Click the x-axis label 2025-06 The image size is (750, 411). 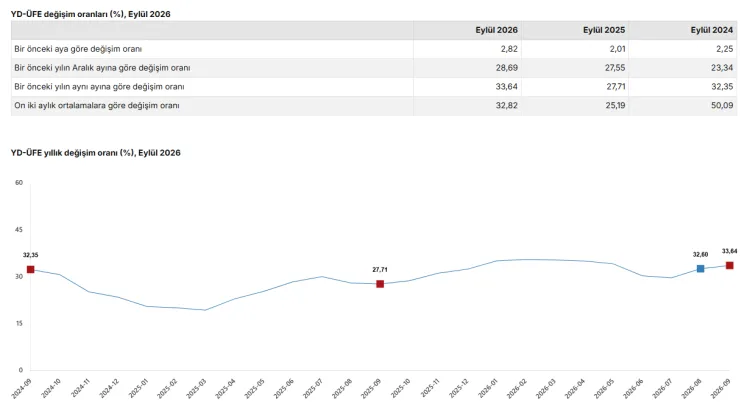pos(284,388)
